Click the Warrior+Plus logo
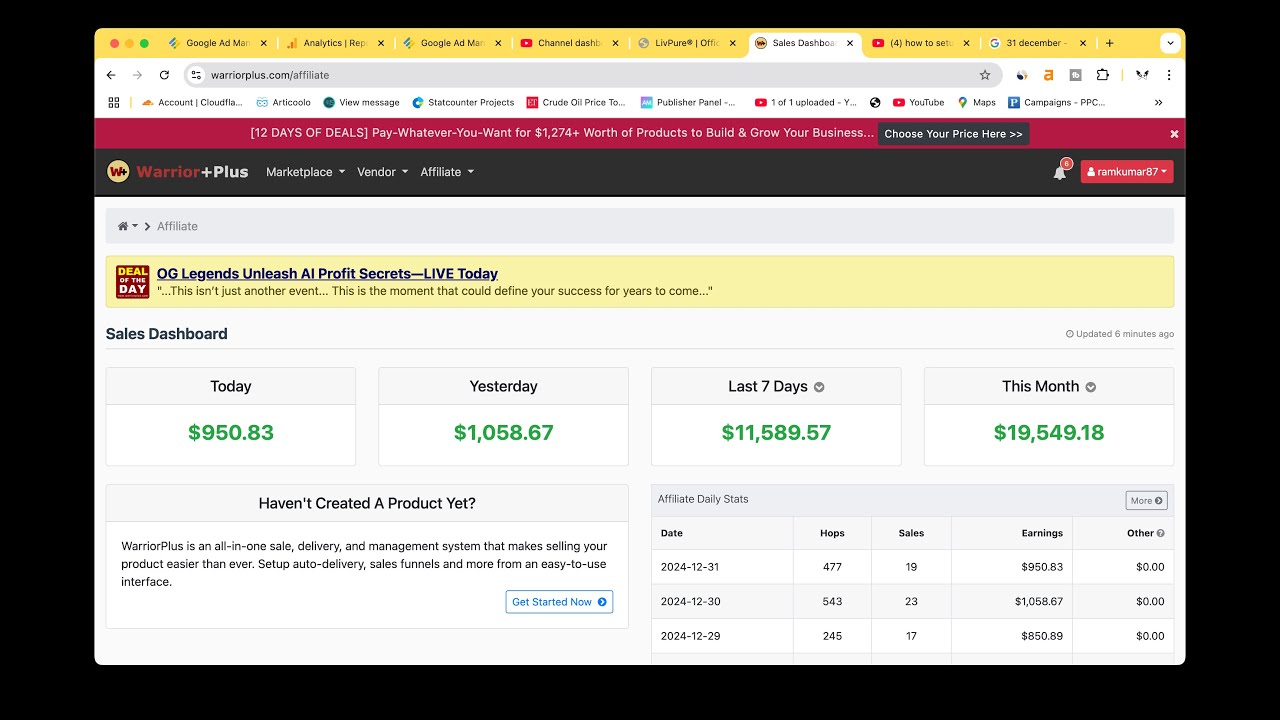The width and height of the screenshot is (1280, 720). coord(177,172)
